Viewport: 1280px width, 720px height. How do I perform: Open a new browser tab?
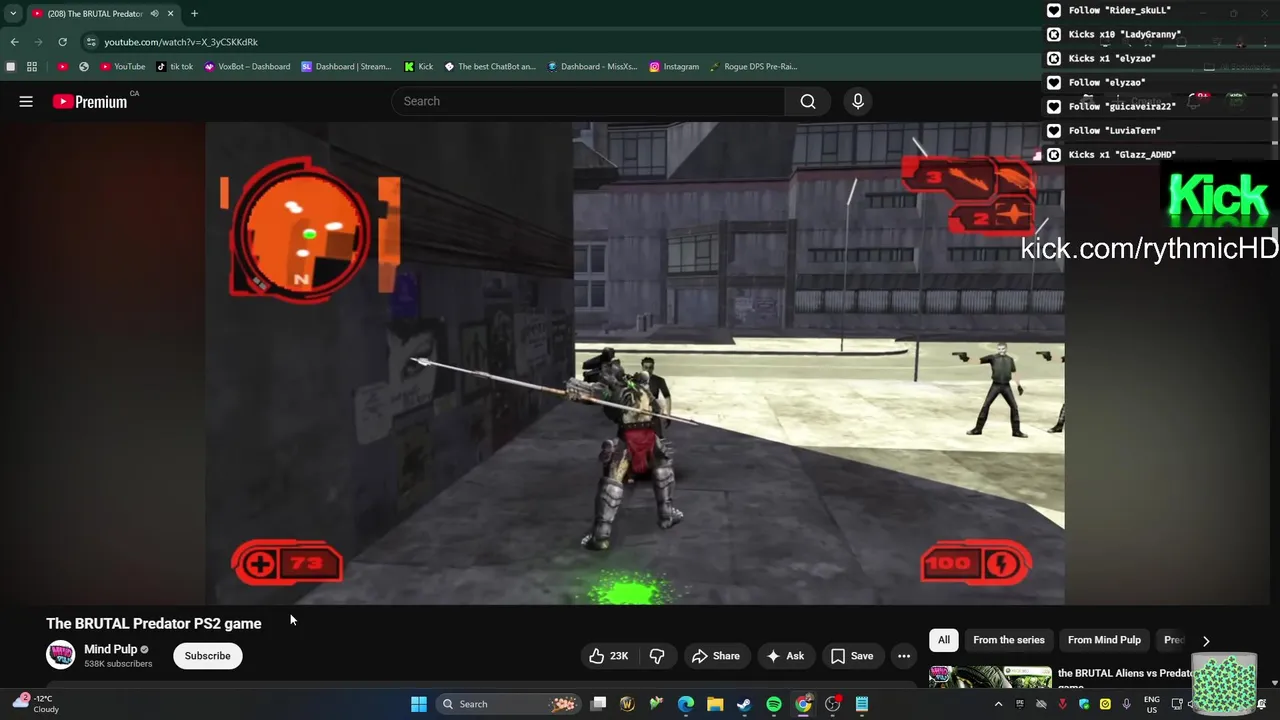tap(194, 14)
